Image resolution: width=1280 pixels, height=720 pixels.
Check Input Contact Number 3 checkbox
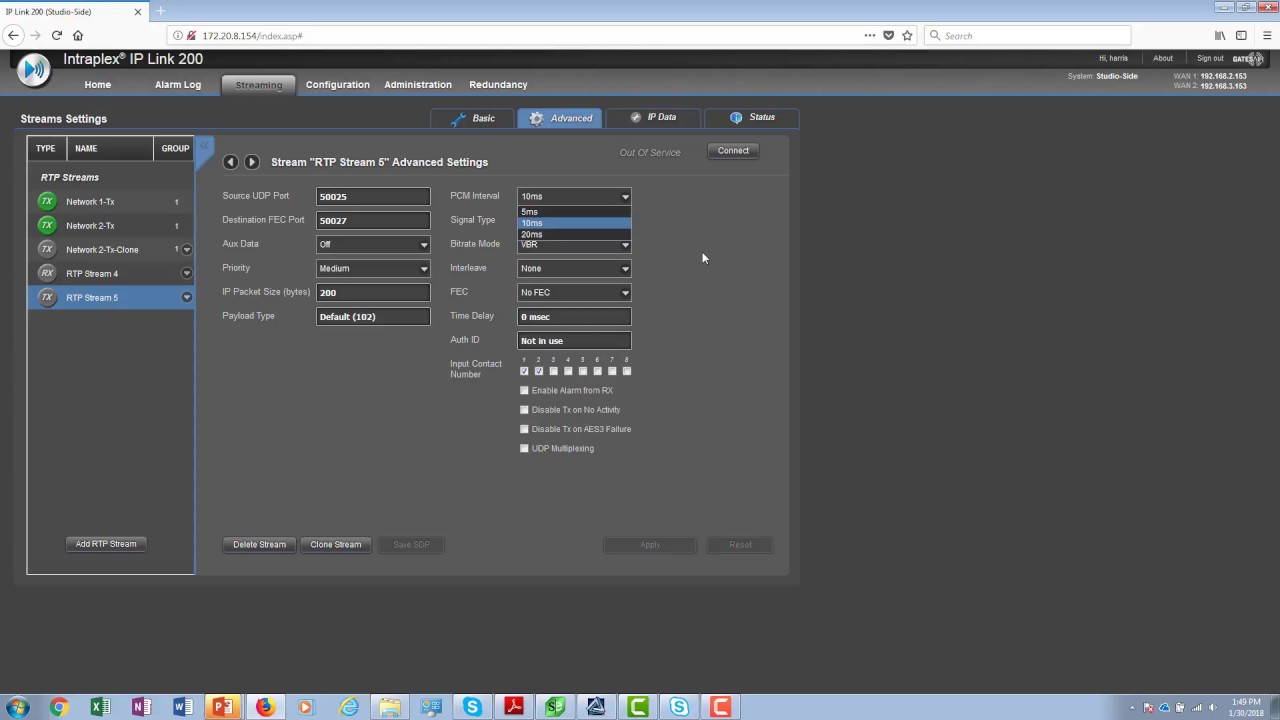553,371
